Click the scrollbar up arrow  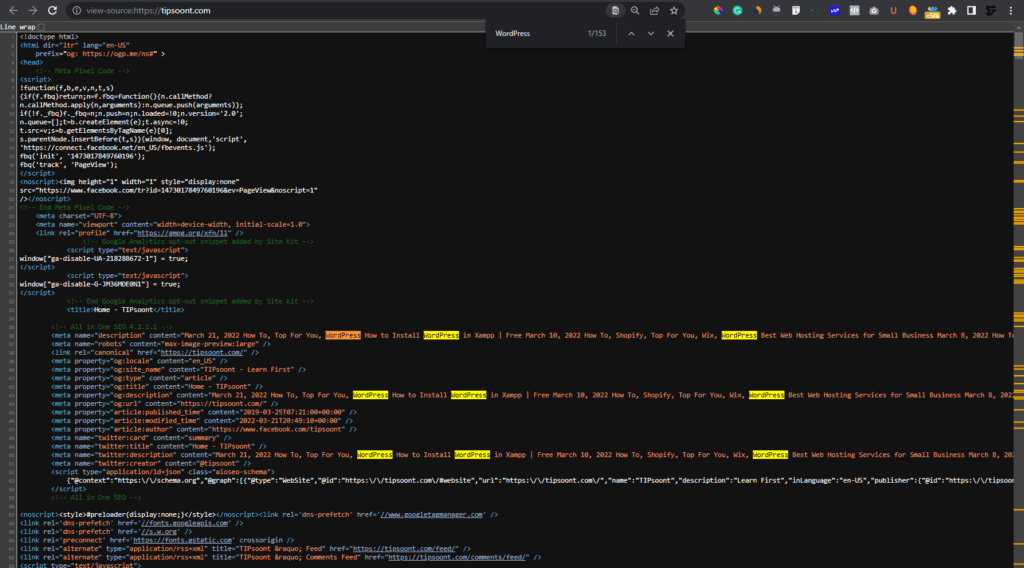(1019, 28)
